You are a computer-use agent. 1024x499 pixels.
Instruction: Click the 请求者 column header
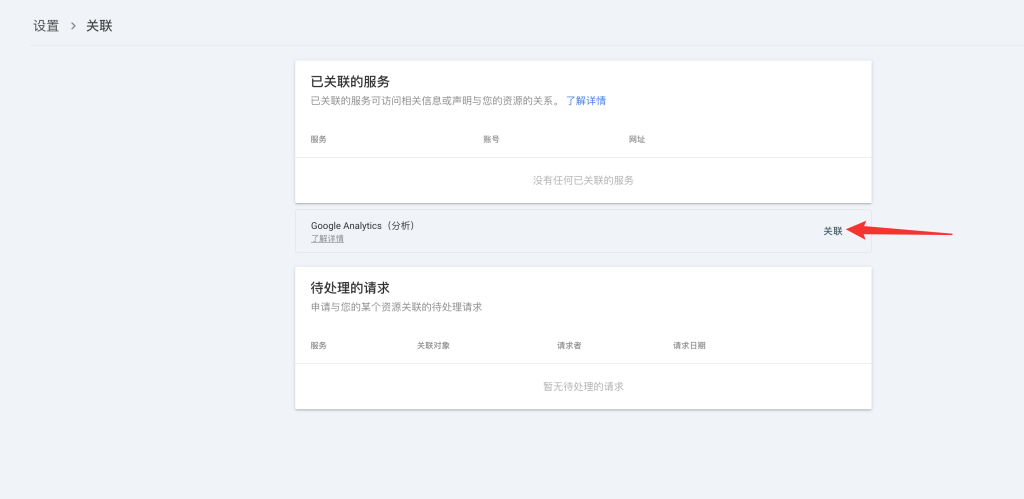[569, 346]
